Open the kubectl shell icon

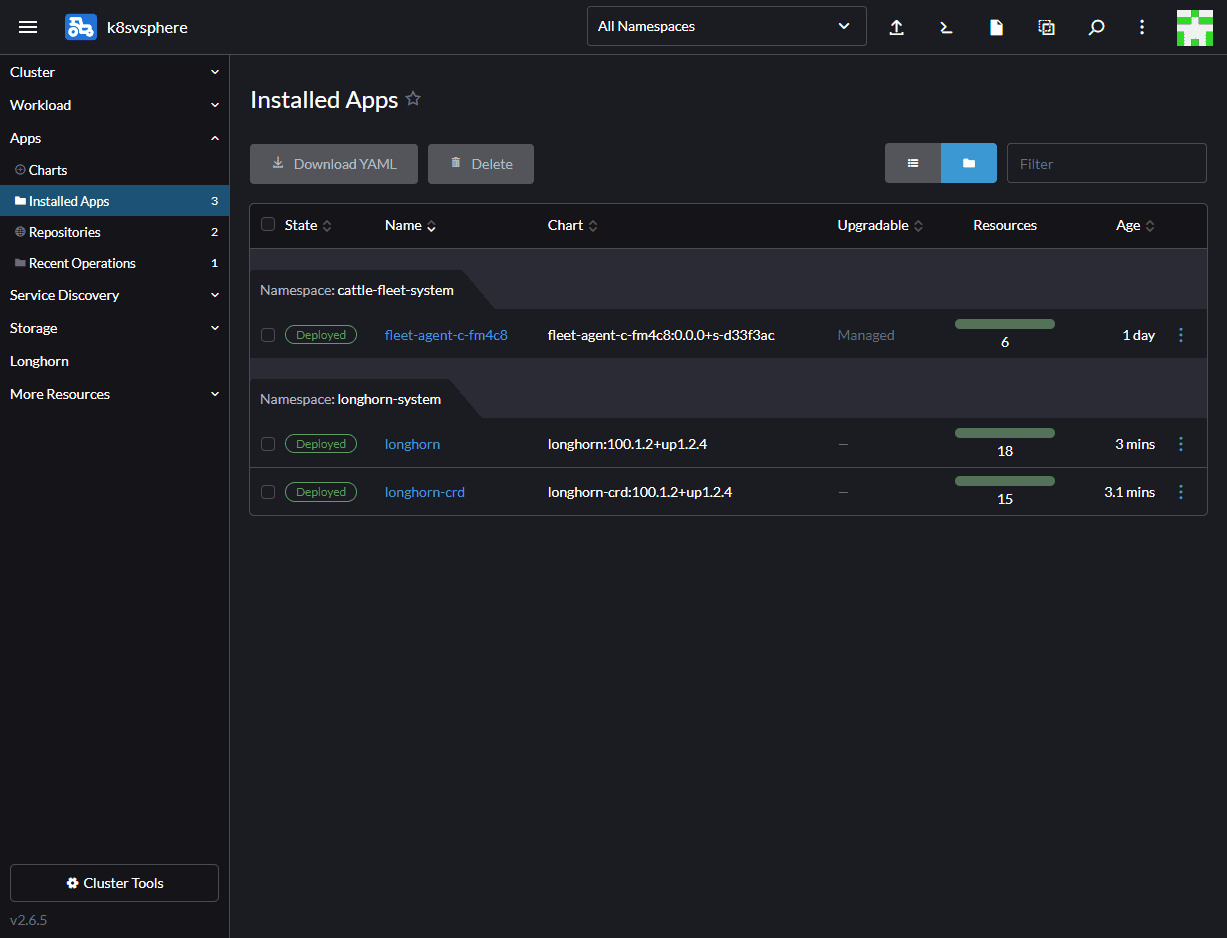(x=946, y=27)
